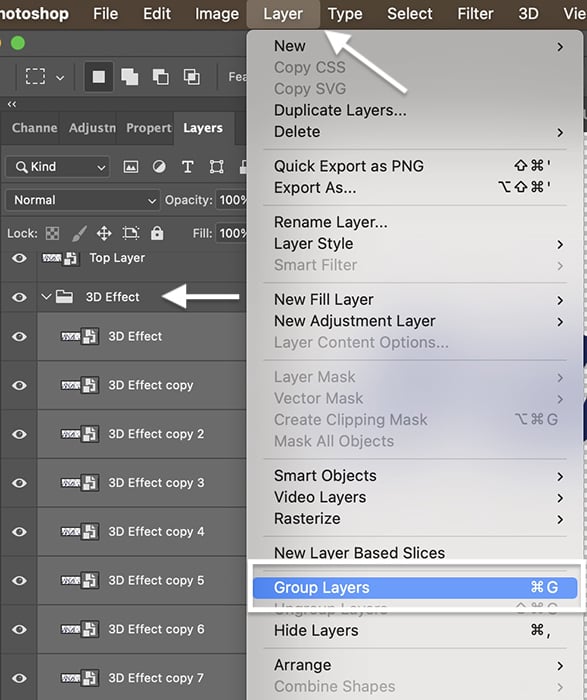This screenshot has height=700, width=587.
Task: Lock image pixels brush icon
Action: (79, 233)
